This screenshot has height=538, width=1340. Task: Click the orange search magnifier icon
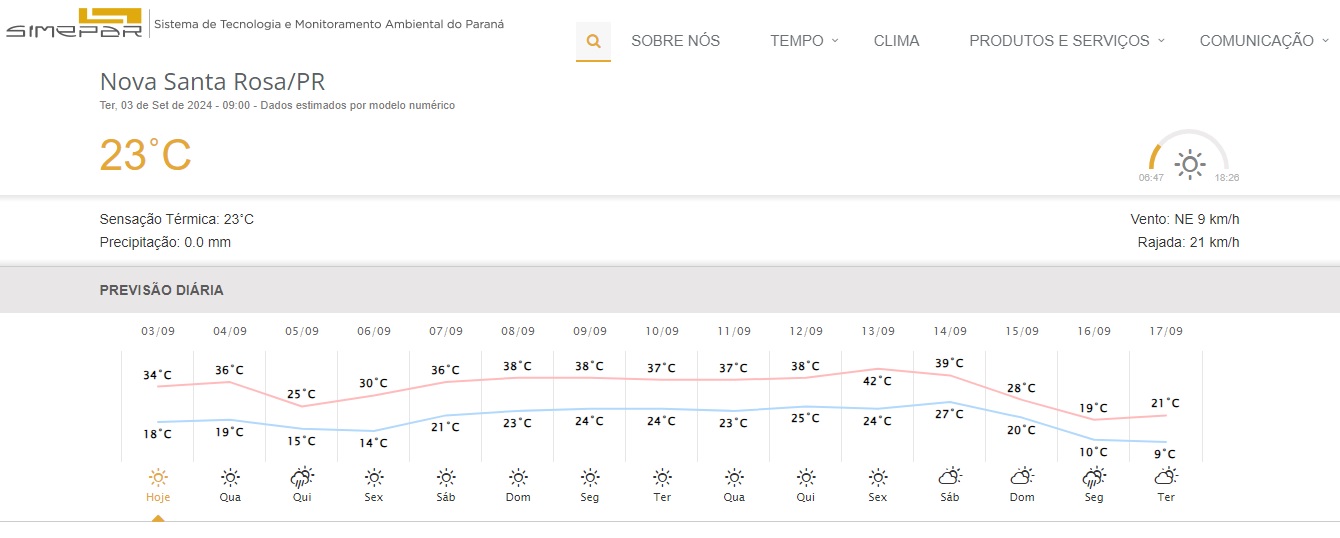tap(593, 41)
